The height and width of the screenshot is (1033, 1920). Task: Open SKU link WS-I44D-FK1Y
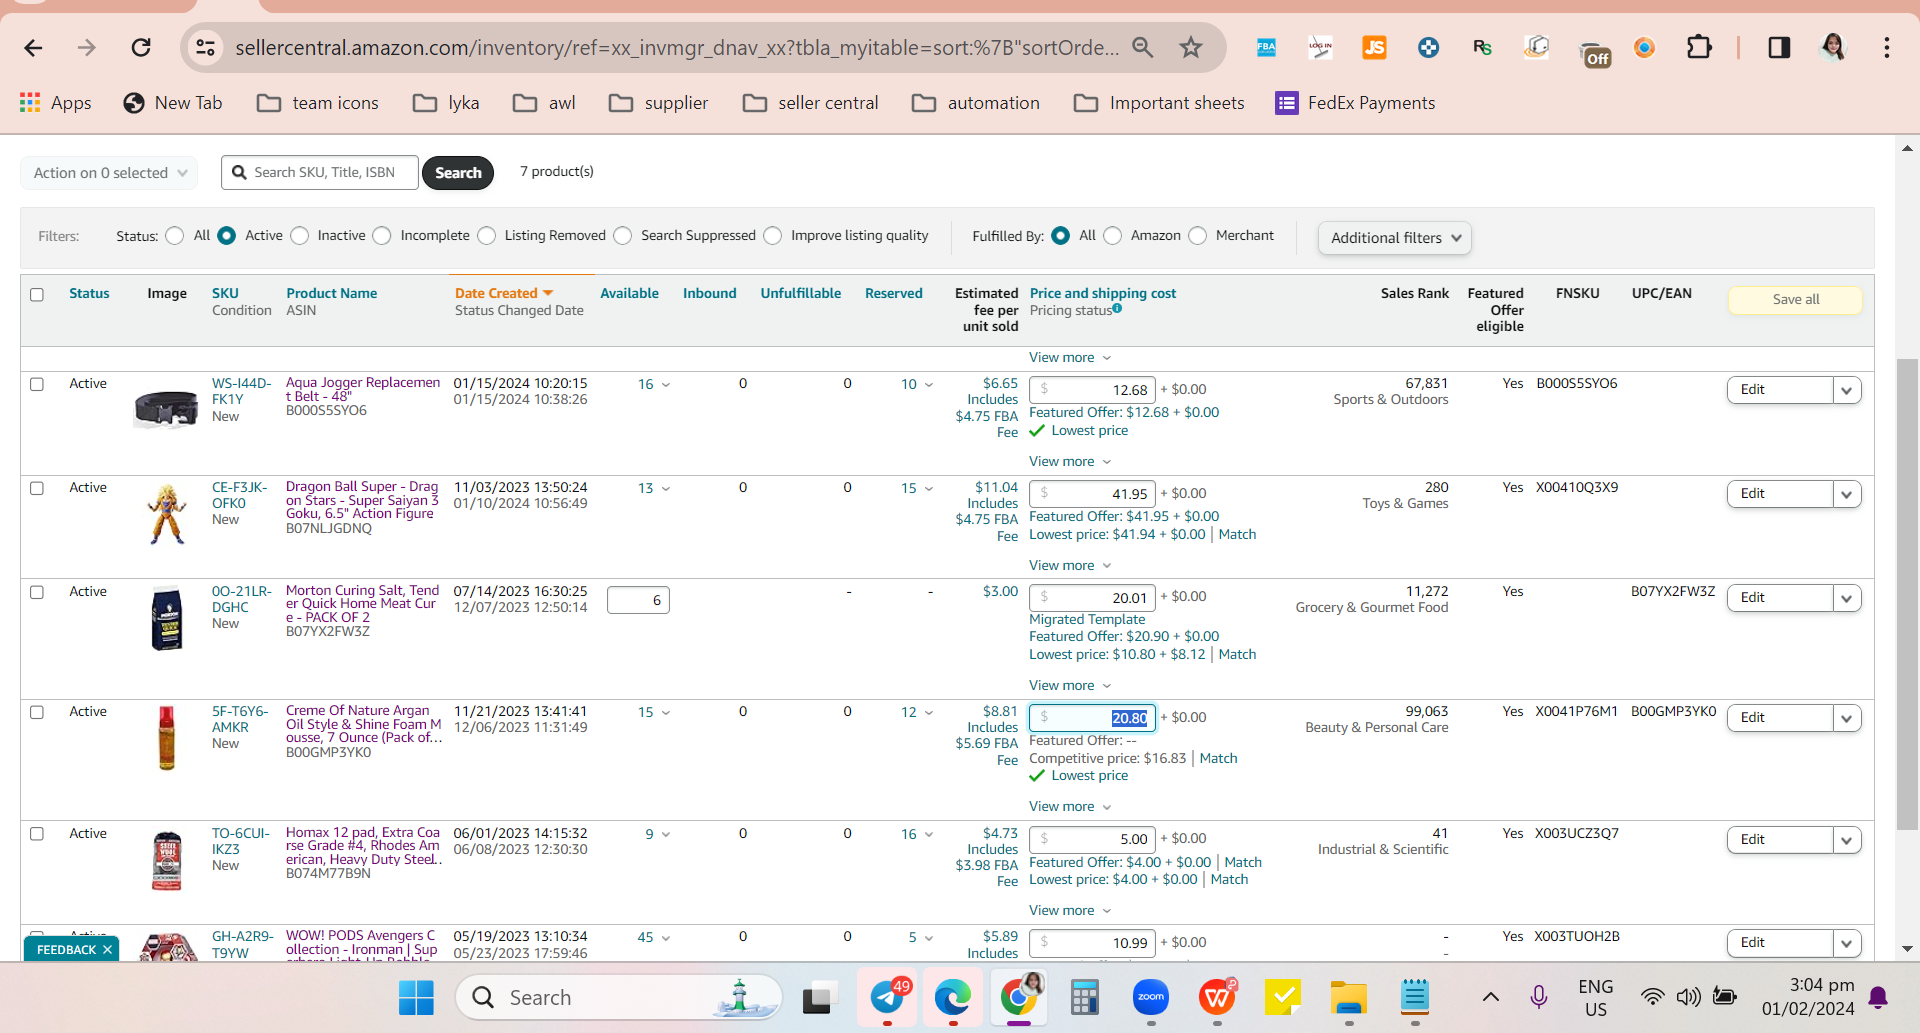pos(241,391)
